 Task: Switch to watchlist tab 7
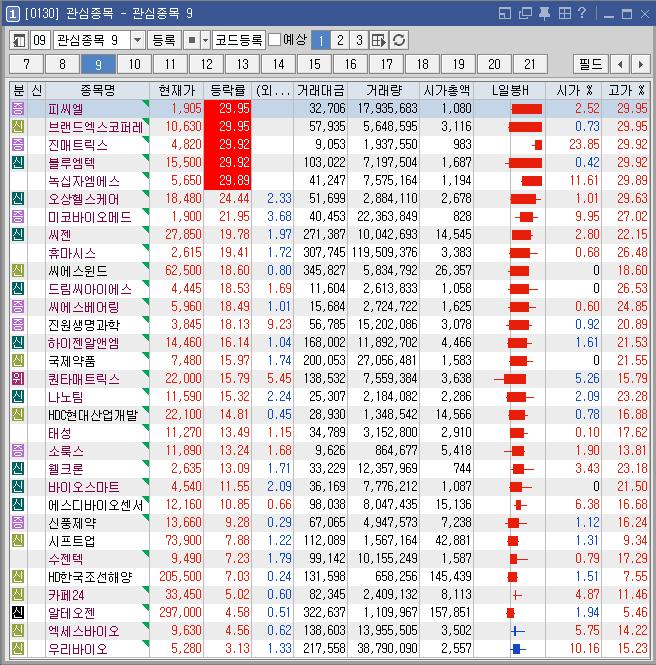point(26,64)
